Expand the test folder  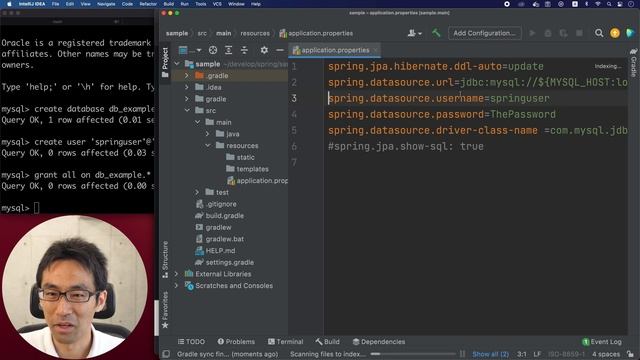coord(197,192)
